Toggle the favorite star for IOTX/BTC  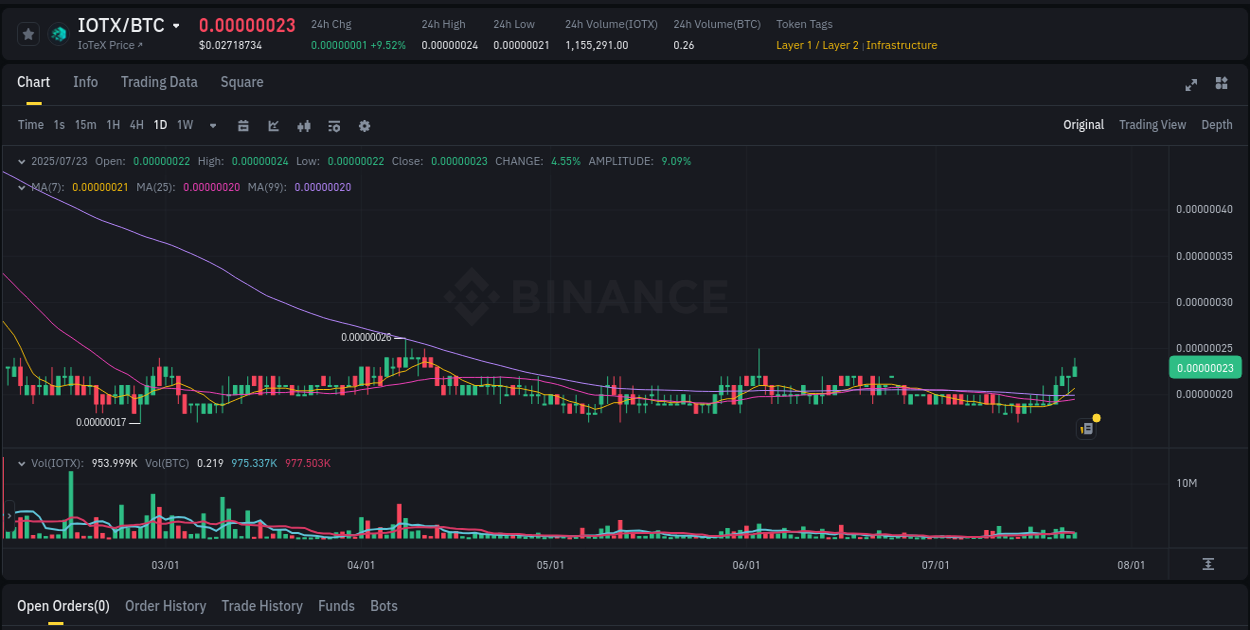point(29,33)
